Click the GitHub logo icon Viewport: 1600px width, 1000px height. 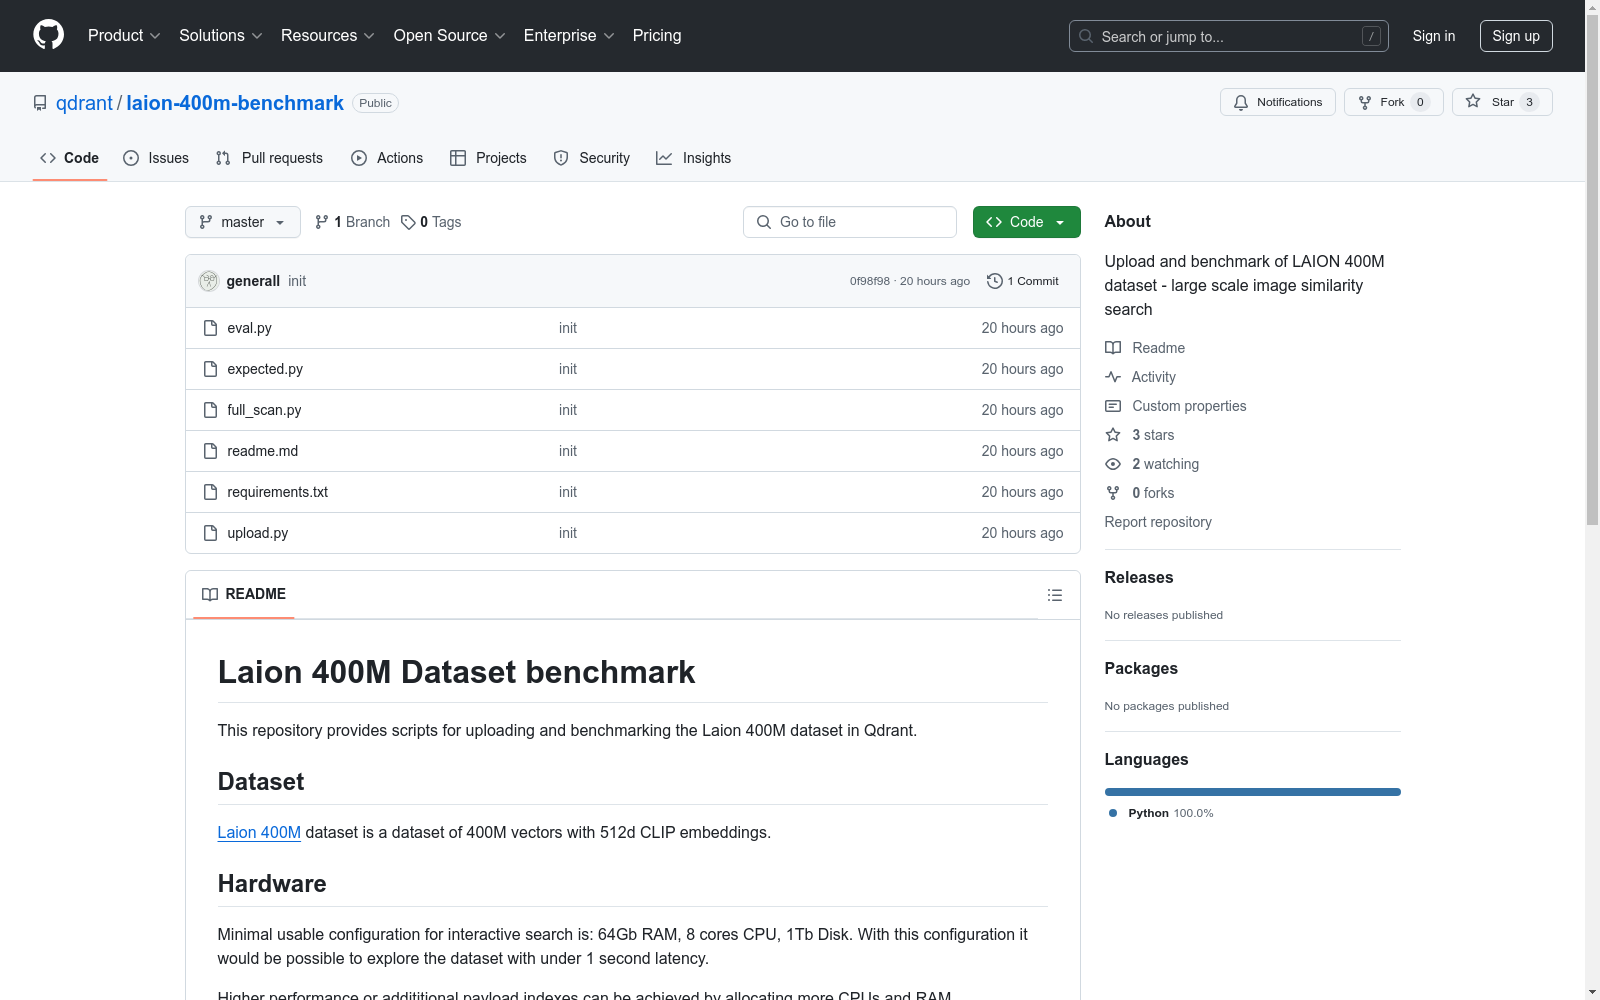pos(48,35)
